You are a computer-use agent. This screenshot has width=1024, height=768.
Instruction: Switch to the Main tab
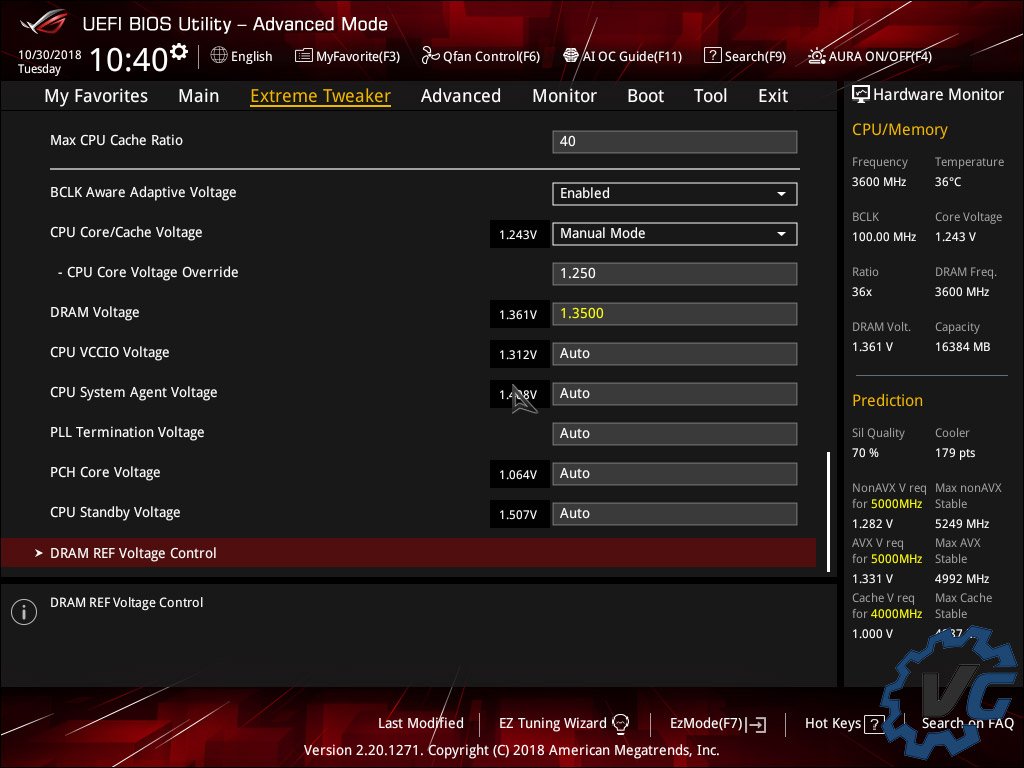click(x=199, y=96)
